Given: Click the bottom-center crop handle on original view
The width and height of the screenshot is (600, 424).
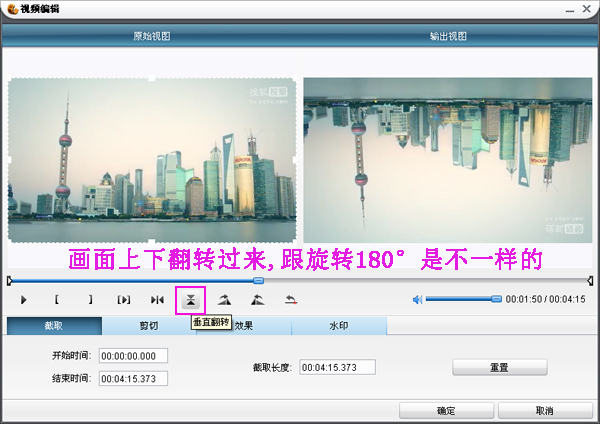Looking at the screenshot, I should click(152, 242).
